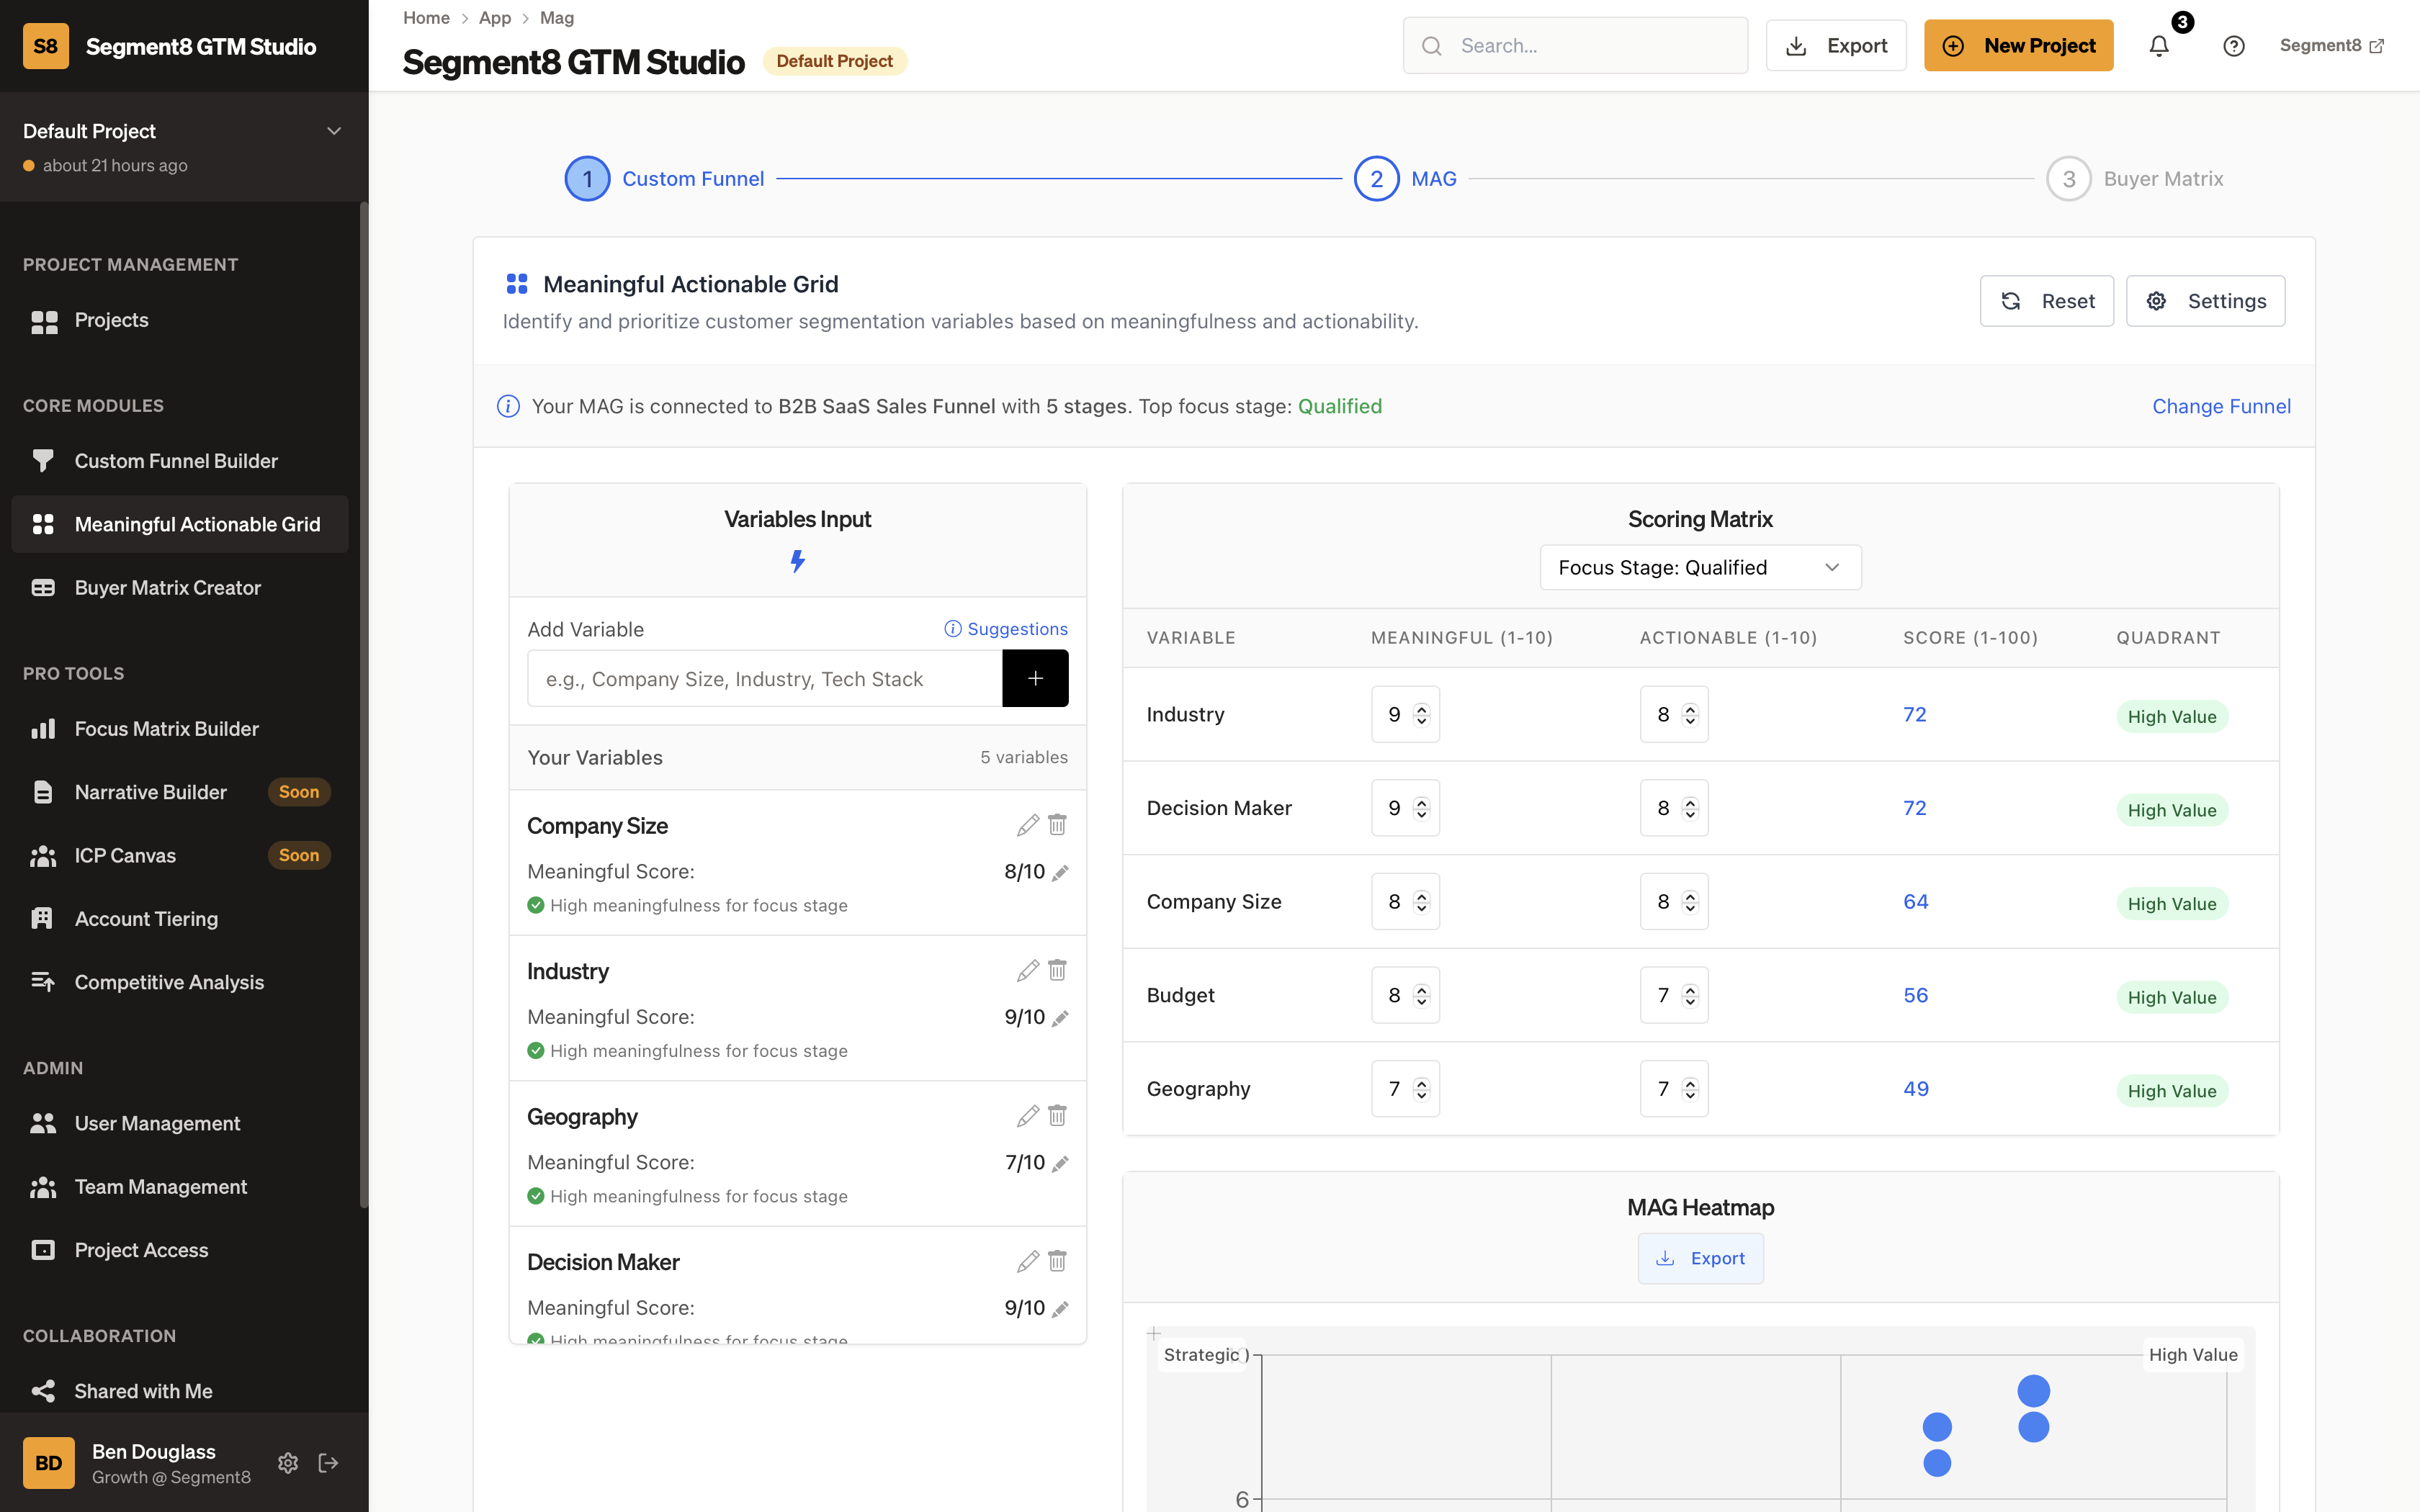The width and height of the screenshot is (2420, 1512).
Task: Open the help question mark icon
Action: point(2233,46)
